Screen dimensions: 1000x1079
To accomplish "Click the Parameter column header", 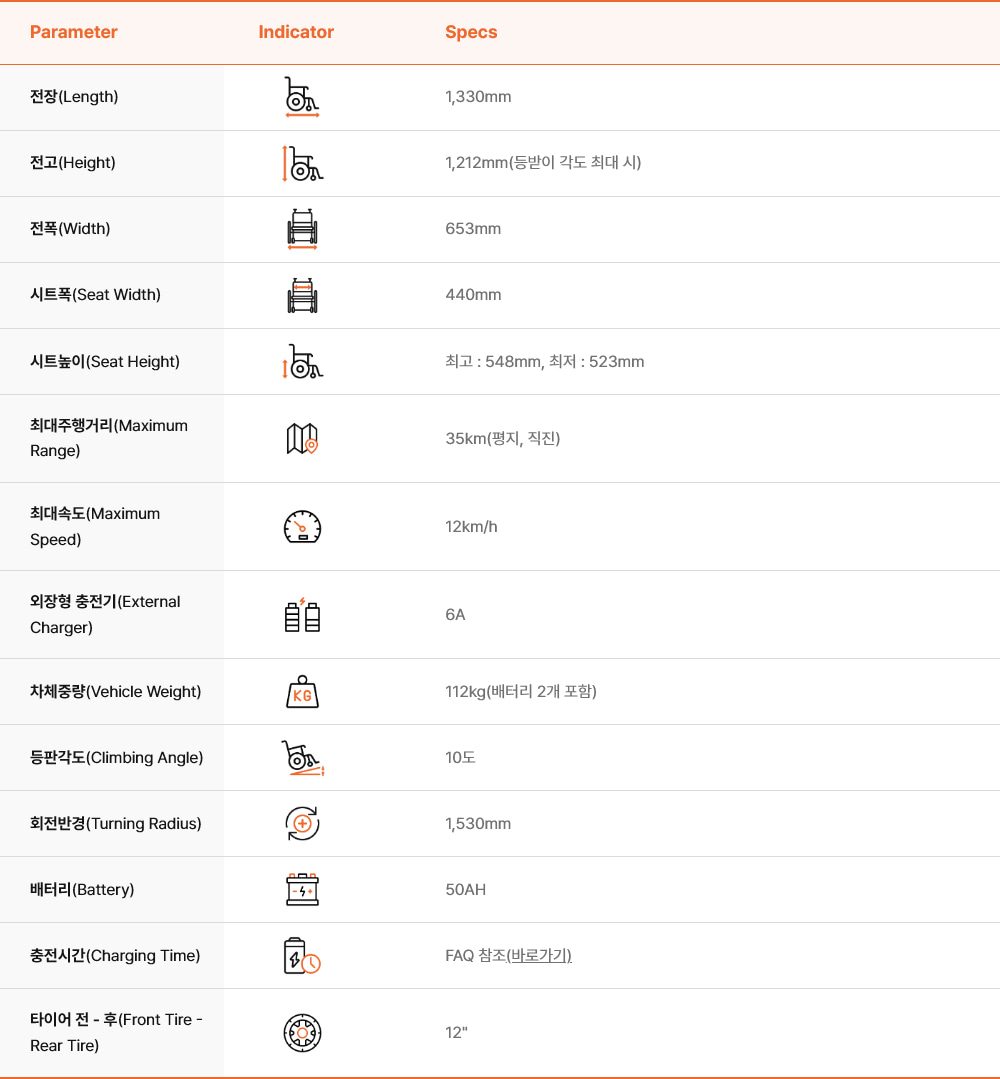I will 74,32.
